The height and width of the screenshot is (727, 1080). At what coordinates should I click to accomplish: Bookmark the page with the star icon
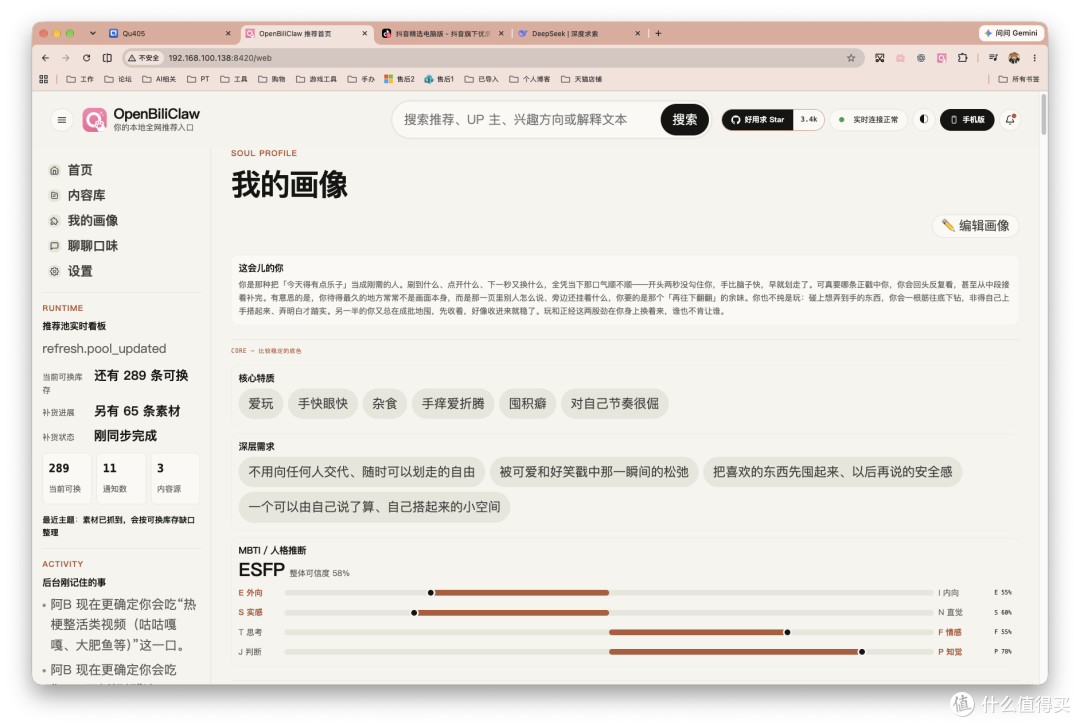[851, 58]
